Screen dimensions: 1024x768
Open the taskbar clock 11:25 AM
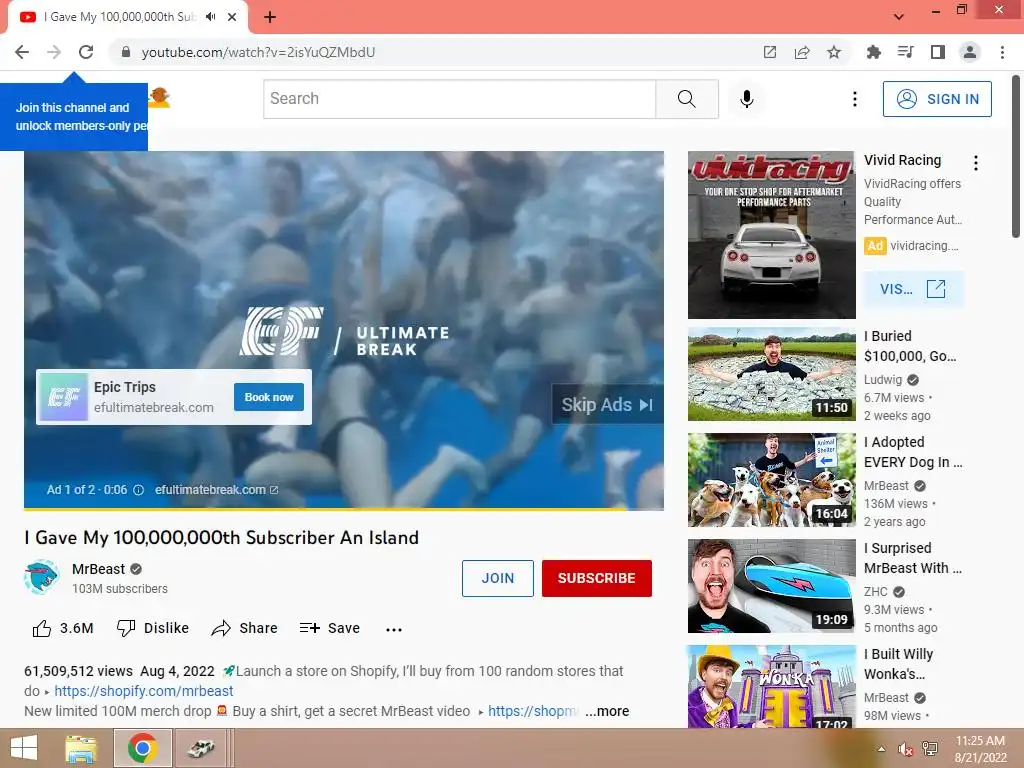coord(980,749)
